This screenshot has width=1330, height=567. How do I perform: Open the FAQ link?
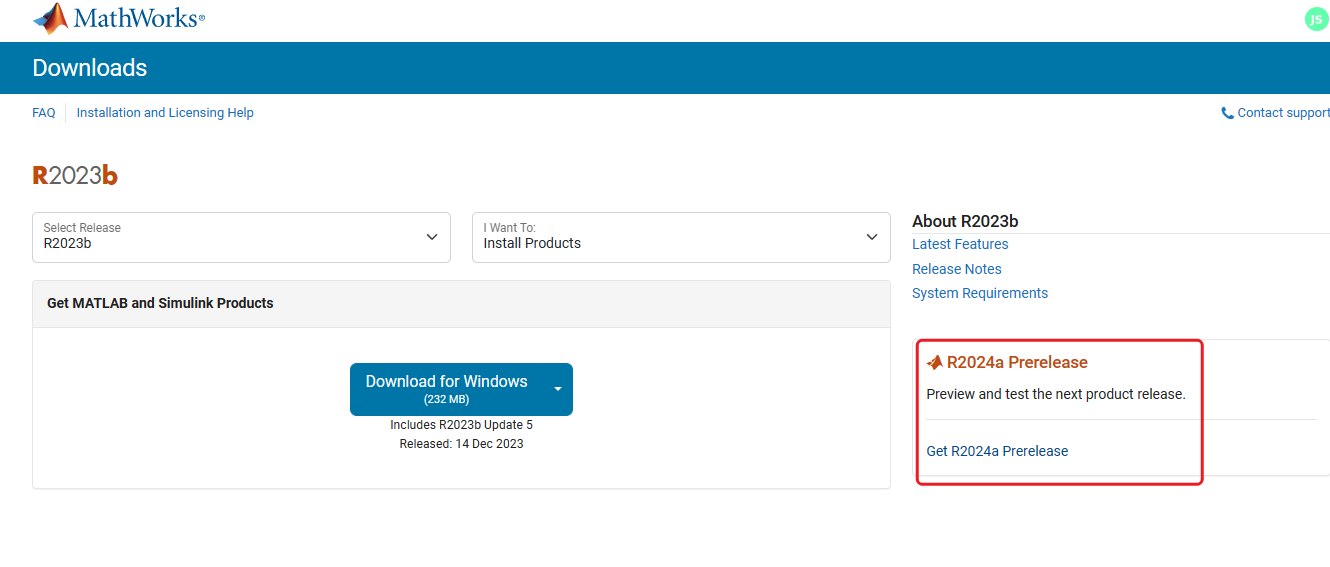pos(44,113)
